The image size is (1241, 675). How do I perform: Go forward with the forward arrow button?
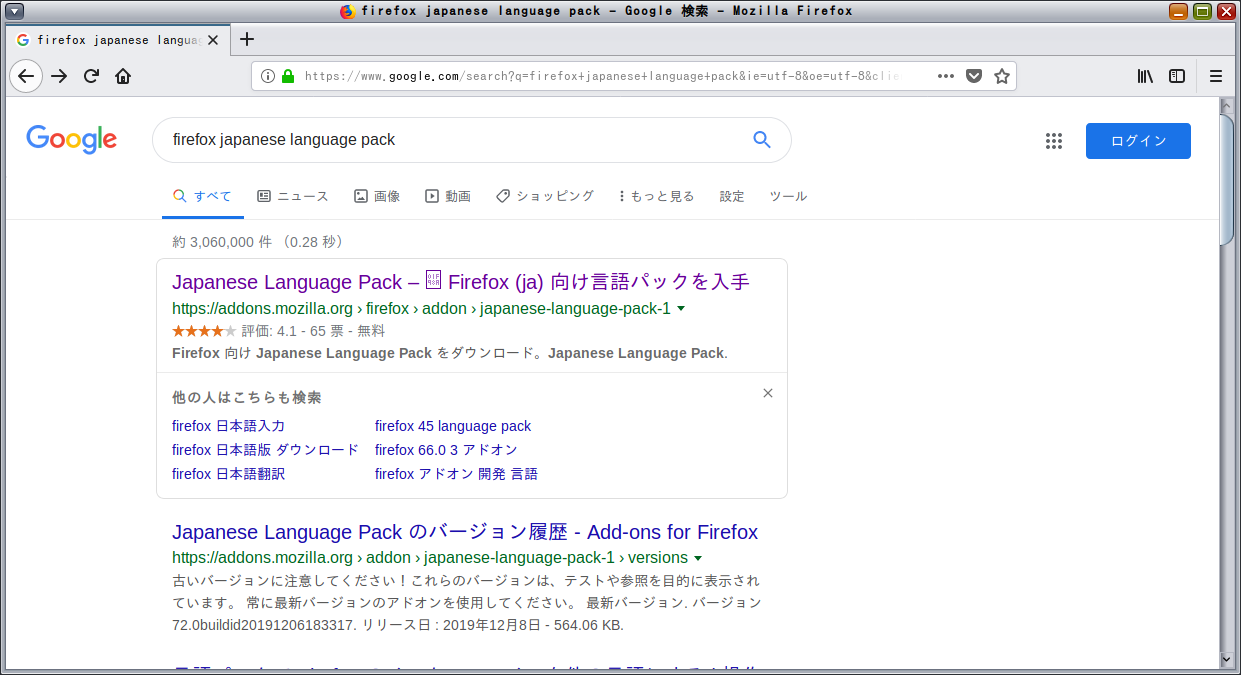[59, 76]
